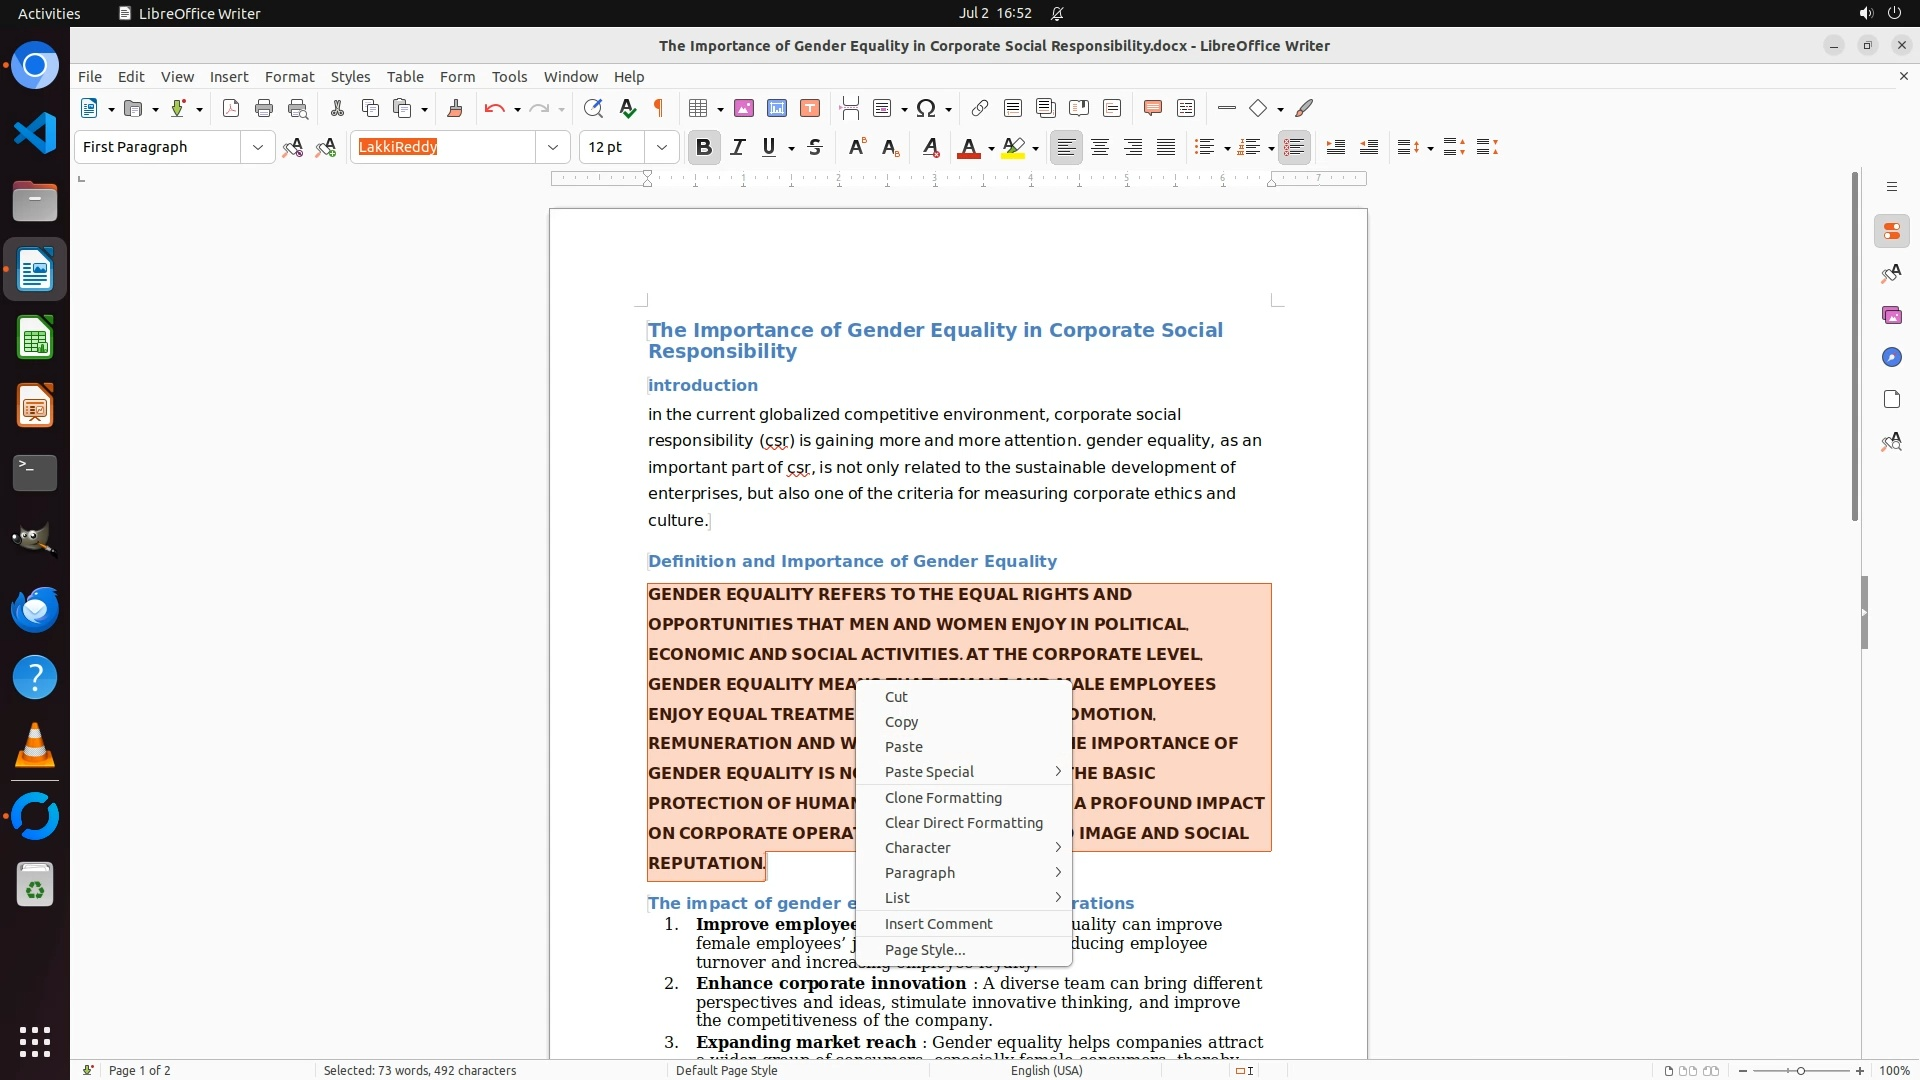Open Find & Replace icon
1920x1080 pixels.
click(593, 108)
